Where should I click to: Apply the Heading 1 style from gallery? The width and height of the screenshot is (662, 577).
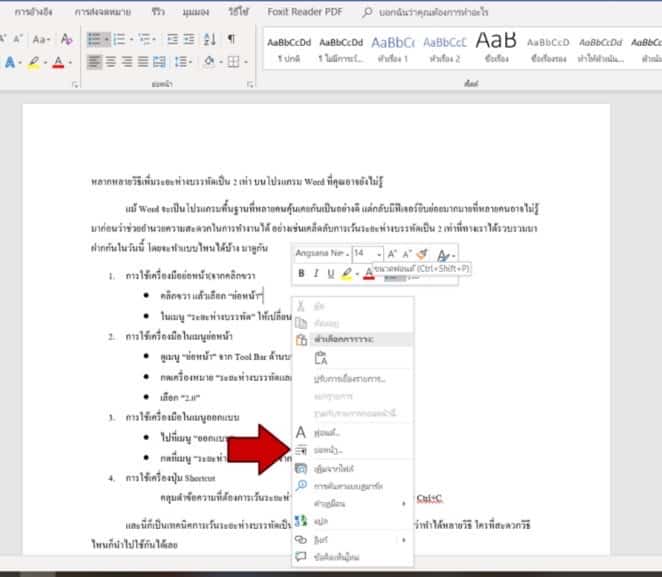[x=393, y=47]
